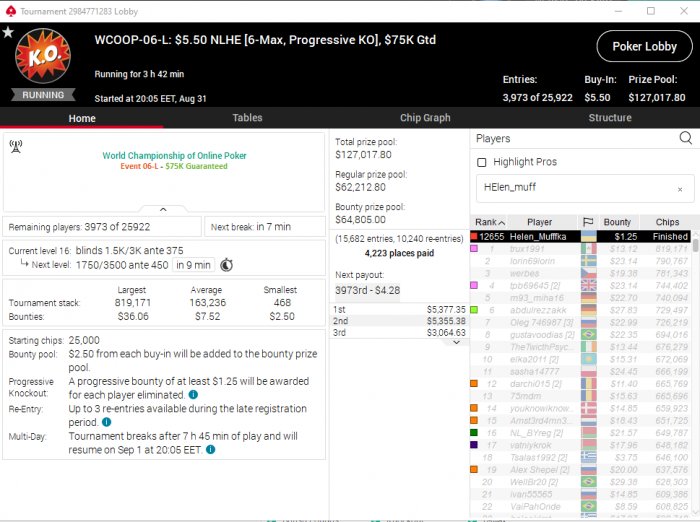Click red color tag of Helen_Mufffka
This screenshot has height=522, width=700.
(474, 236)
